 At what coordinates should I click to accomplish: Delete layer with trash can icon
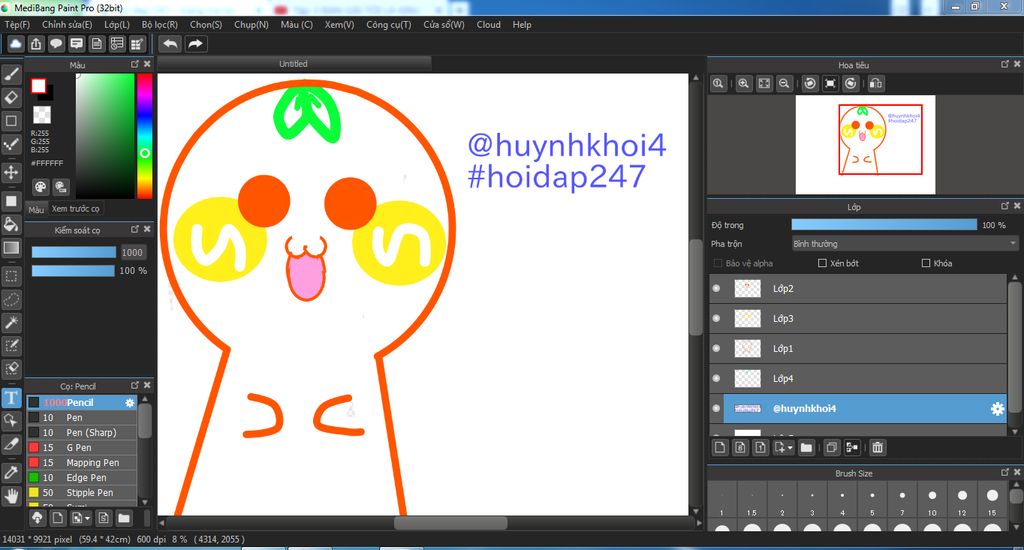pos(877,447)
